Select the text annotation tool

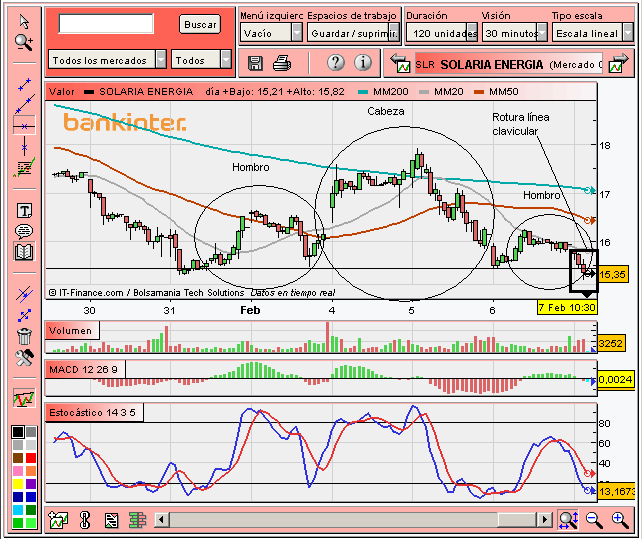click(24, 211)
